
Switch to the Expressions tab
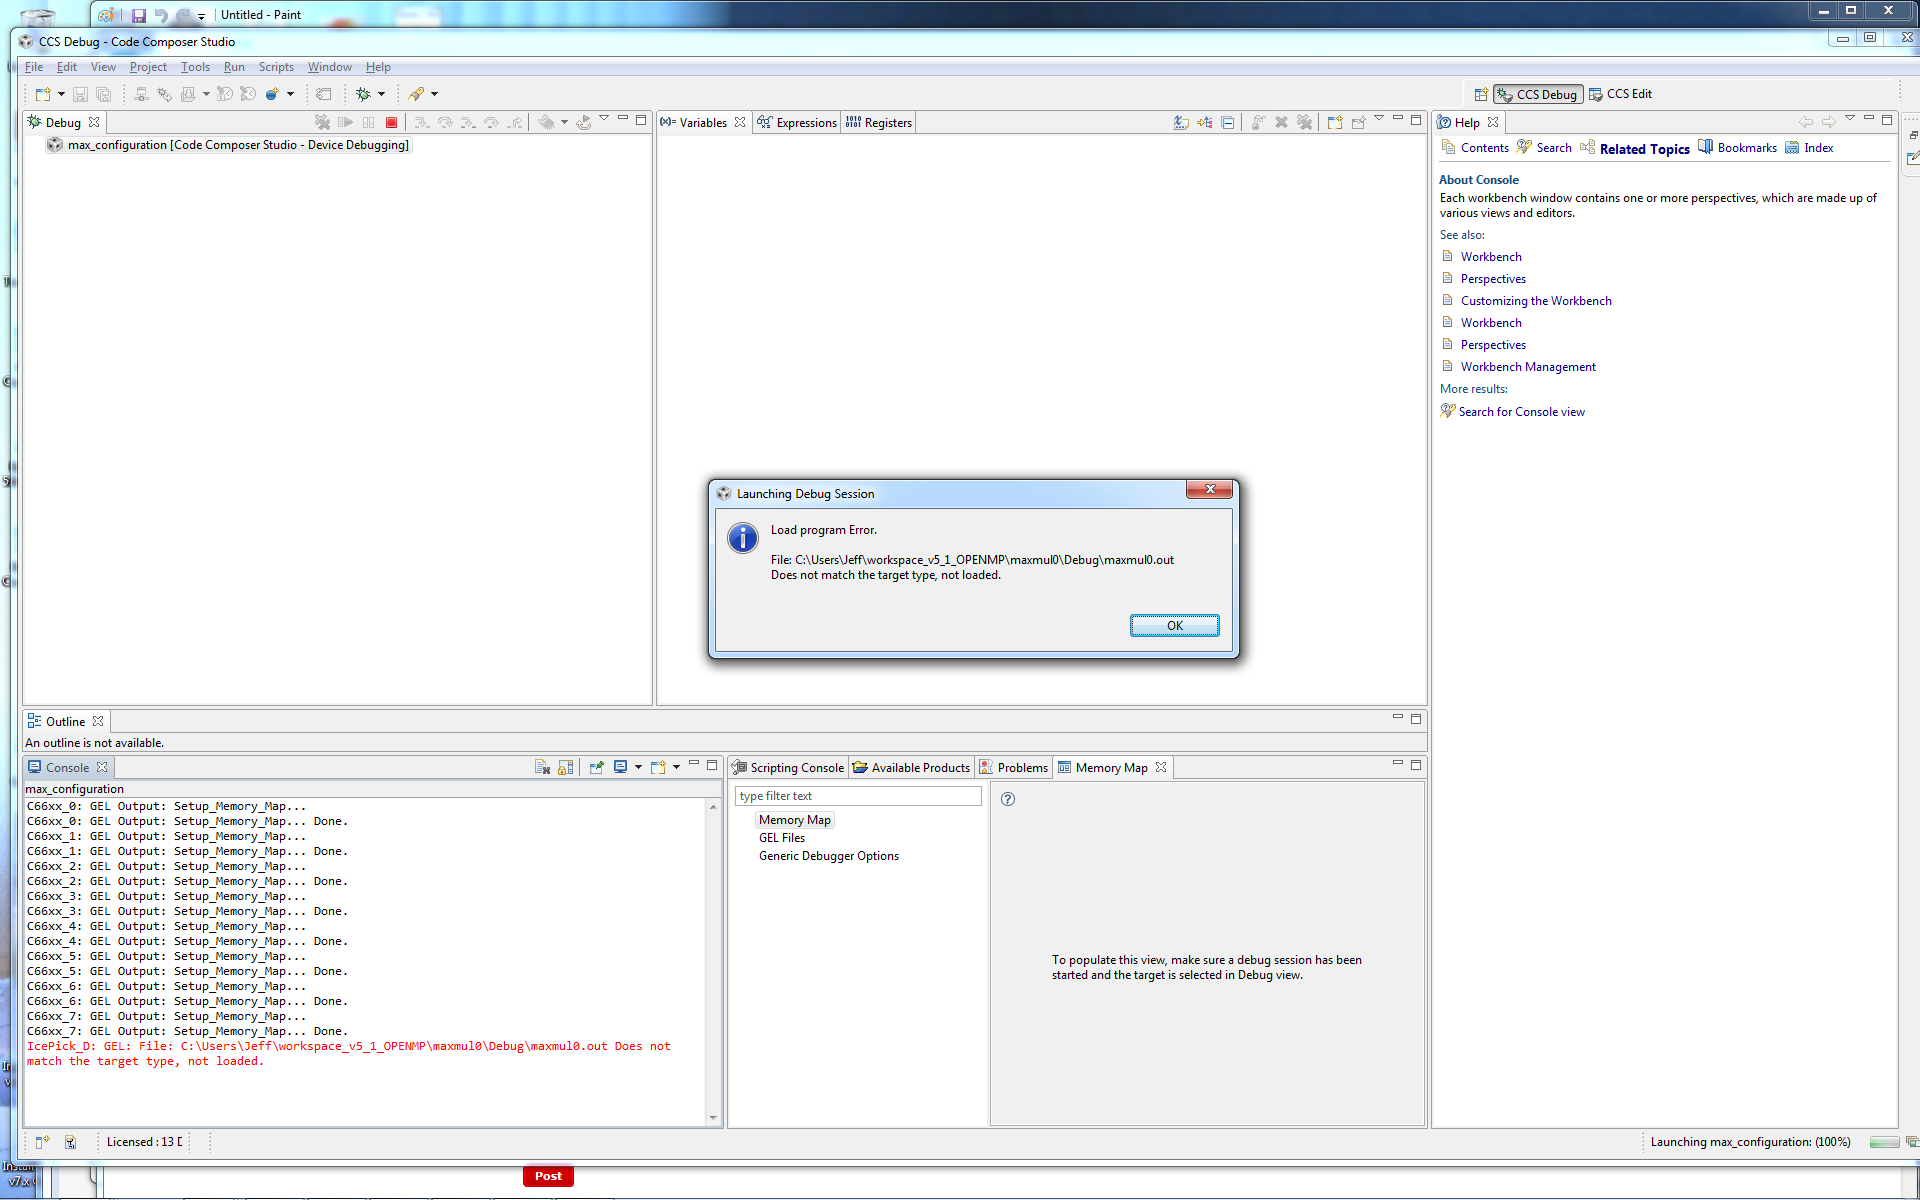797,122
